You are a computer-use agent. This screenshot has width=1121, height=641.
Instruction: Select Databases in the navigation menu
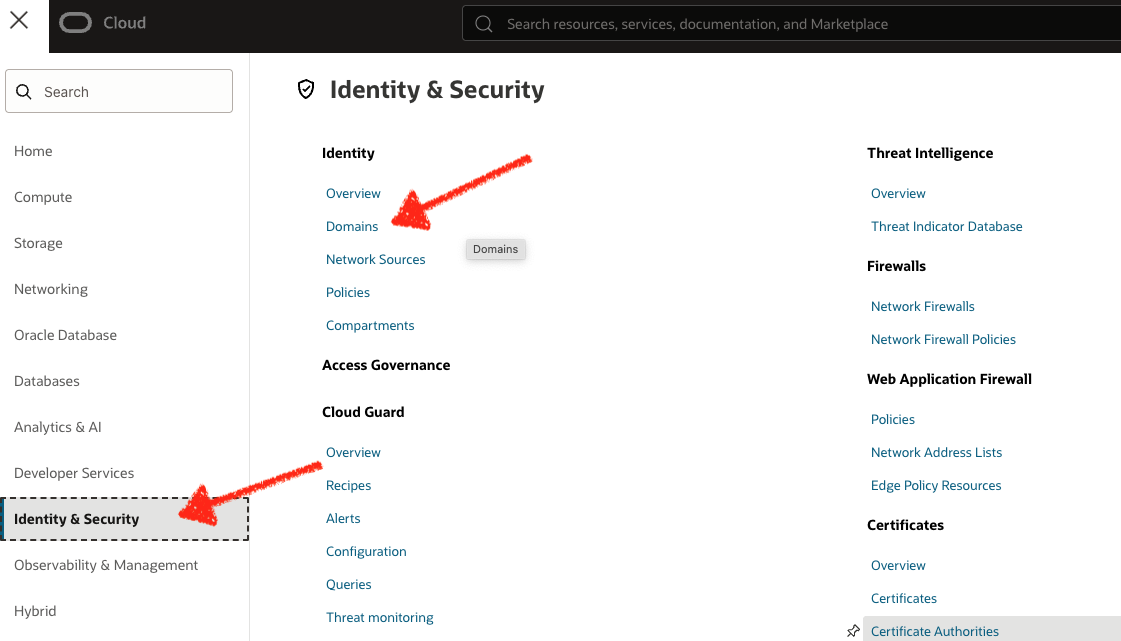[46, 381]
